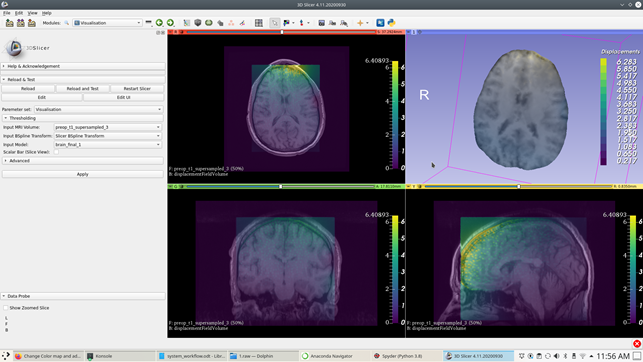Open the Parameter set dropdown
Image resolution: width=643 pixels, height=362 pixels.
98,109
